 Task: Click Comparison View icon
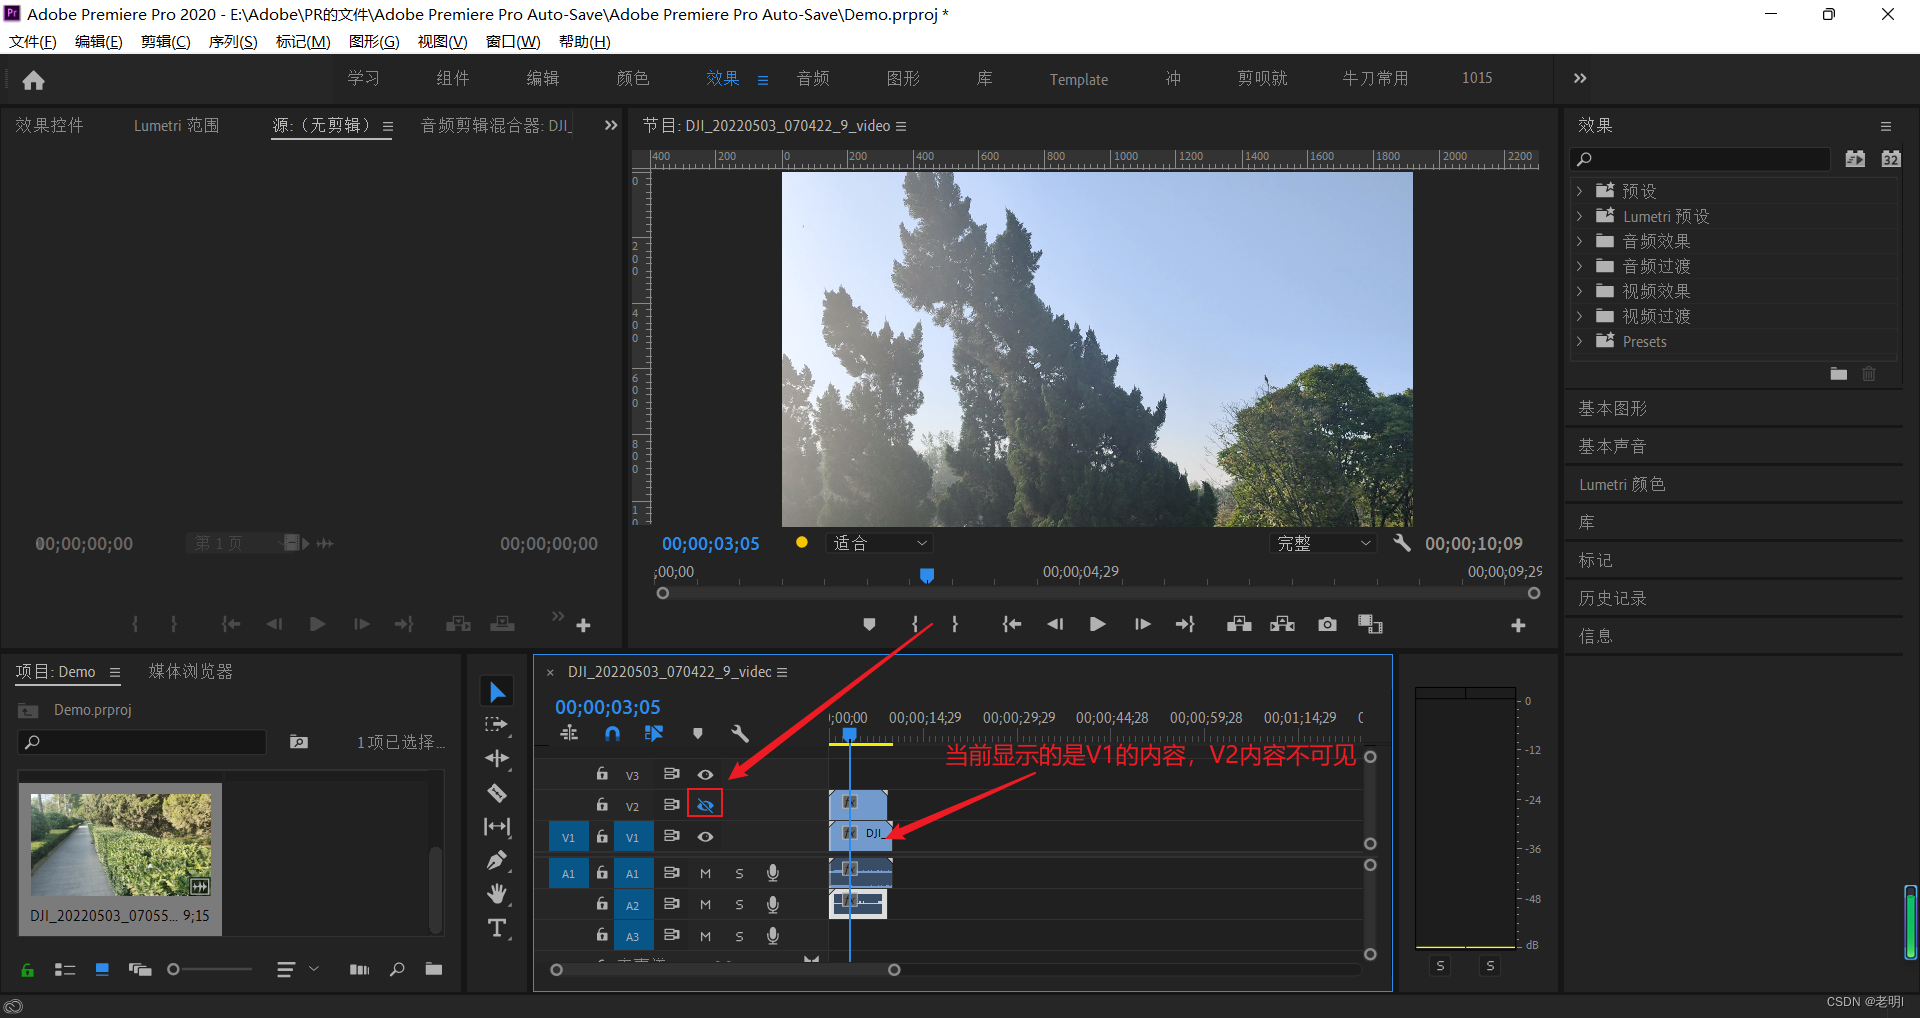[1370, 625]
